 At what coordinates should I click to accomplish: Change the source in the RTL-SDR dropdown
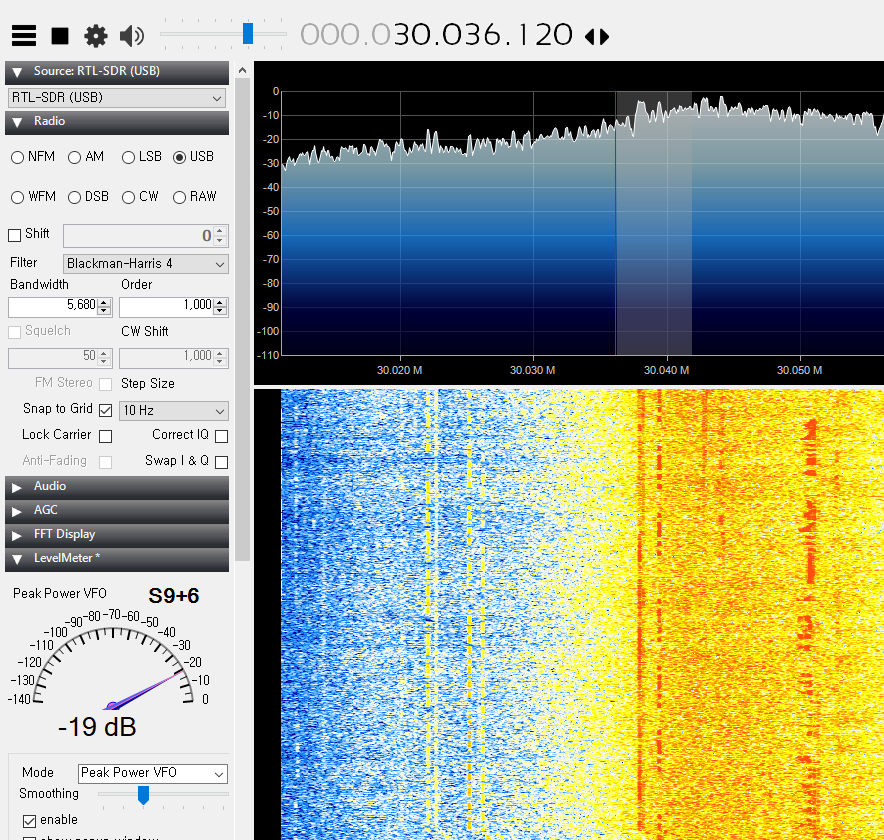click(x=116, y=97)
